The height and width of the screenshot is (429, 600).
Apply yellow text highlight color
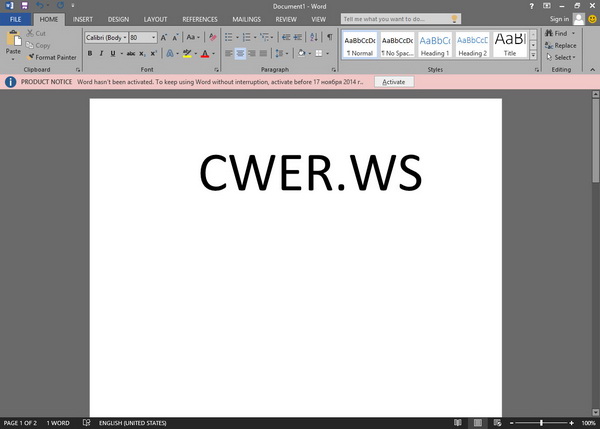click(x=187, y=54)
